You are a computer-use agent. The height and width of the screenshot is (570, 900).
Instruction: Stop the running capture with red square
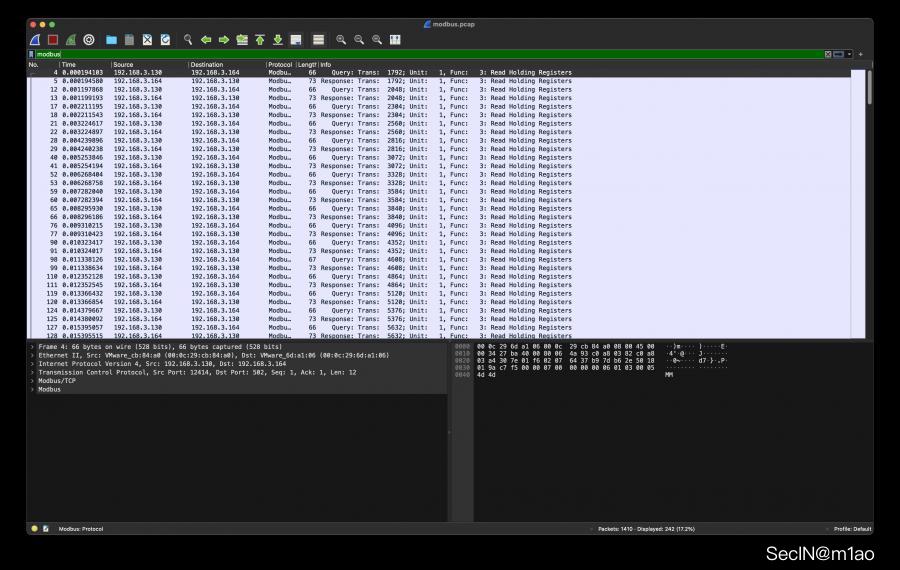click(x=53, y=40)
